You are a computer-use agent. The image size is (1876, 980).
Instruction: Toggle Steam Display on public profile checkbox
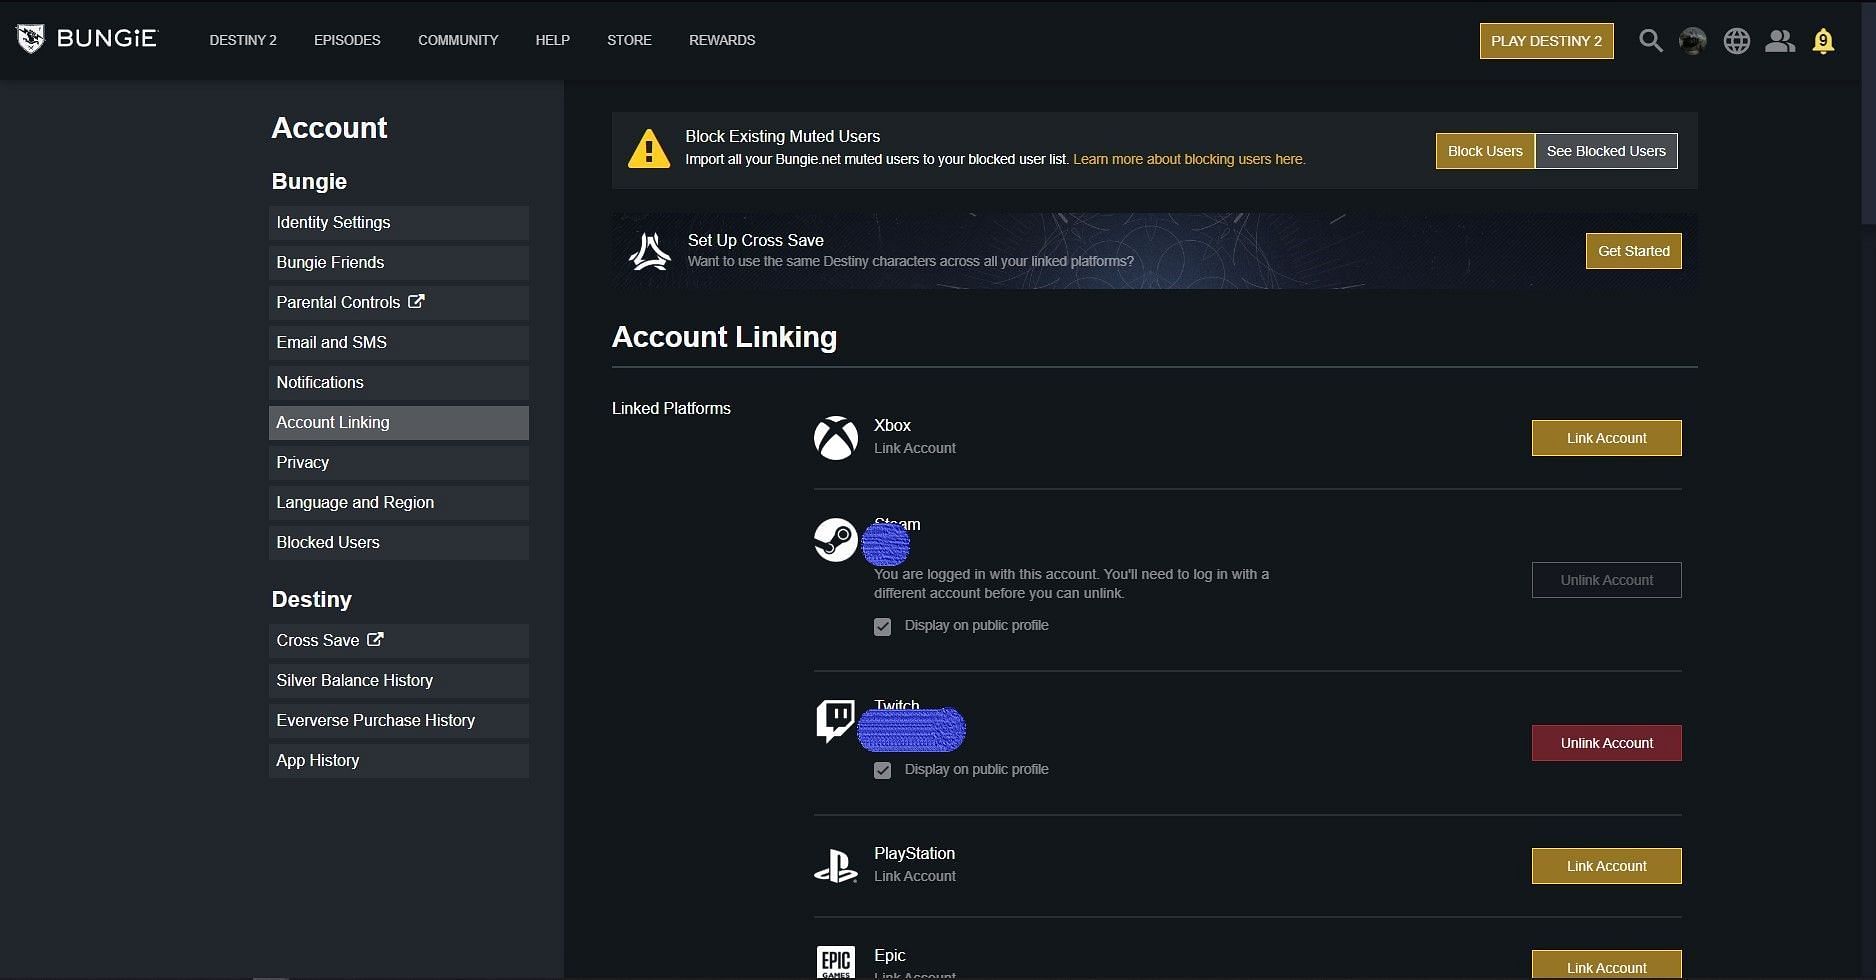click(882, 627)
